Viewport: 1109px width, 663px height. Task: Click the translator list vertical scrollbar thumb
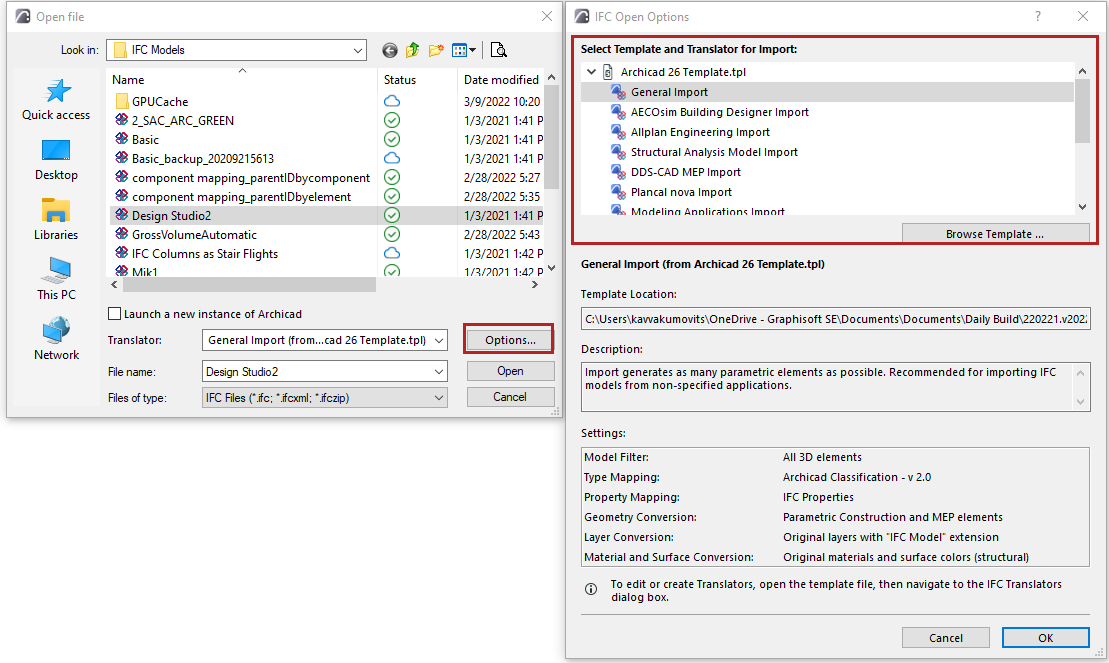(x=1082, y=111)
